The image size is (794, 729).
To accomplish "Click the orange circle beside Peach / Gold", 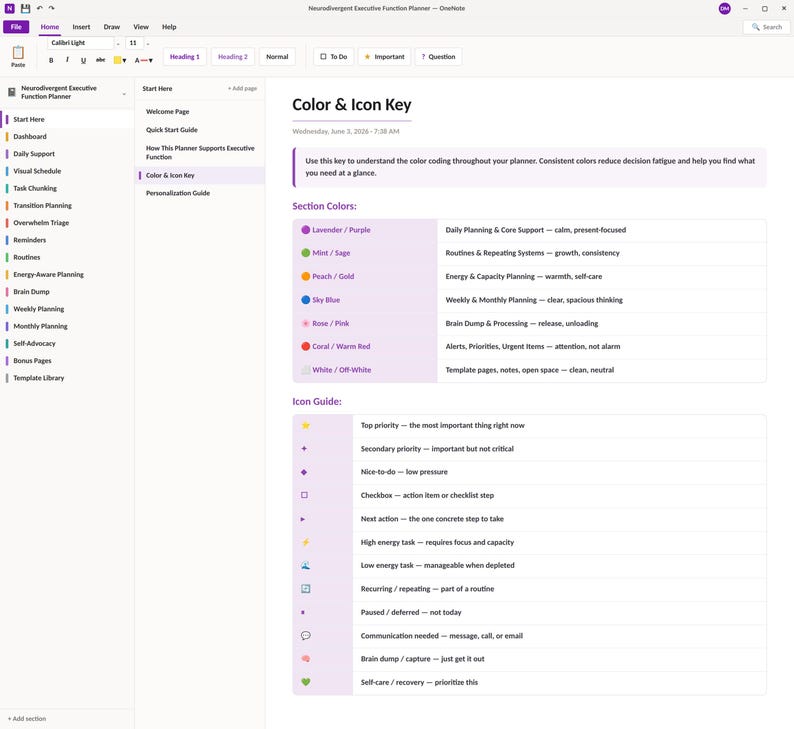I will pos(305,276).
